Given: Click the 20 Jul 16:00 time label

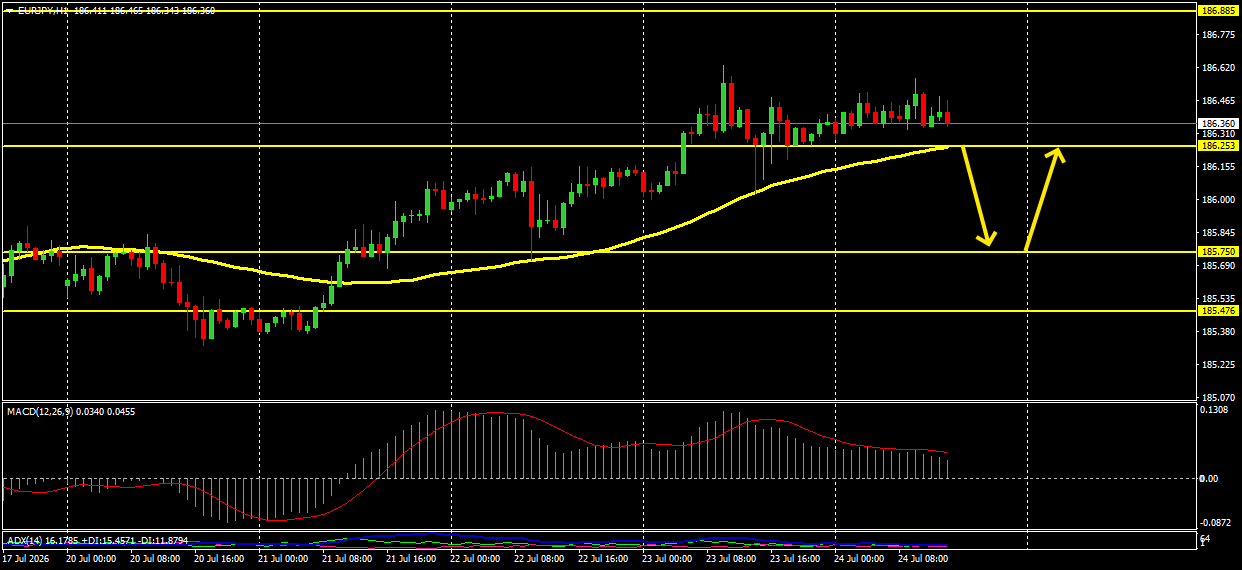Looking at the screenshot, I should pyautogui.click(x=218, y=559).
